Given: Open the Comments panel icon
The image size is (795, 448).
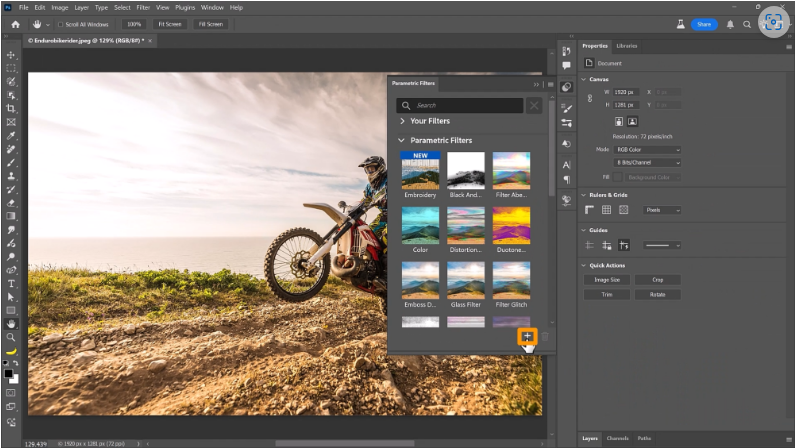Looking at the screenshot, I should click(x=566, y=65).
